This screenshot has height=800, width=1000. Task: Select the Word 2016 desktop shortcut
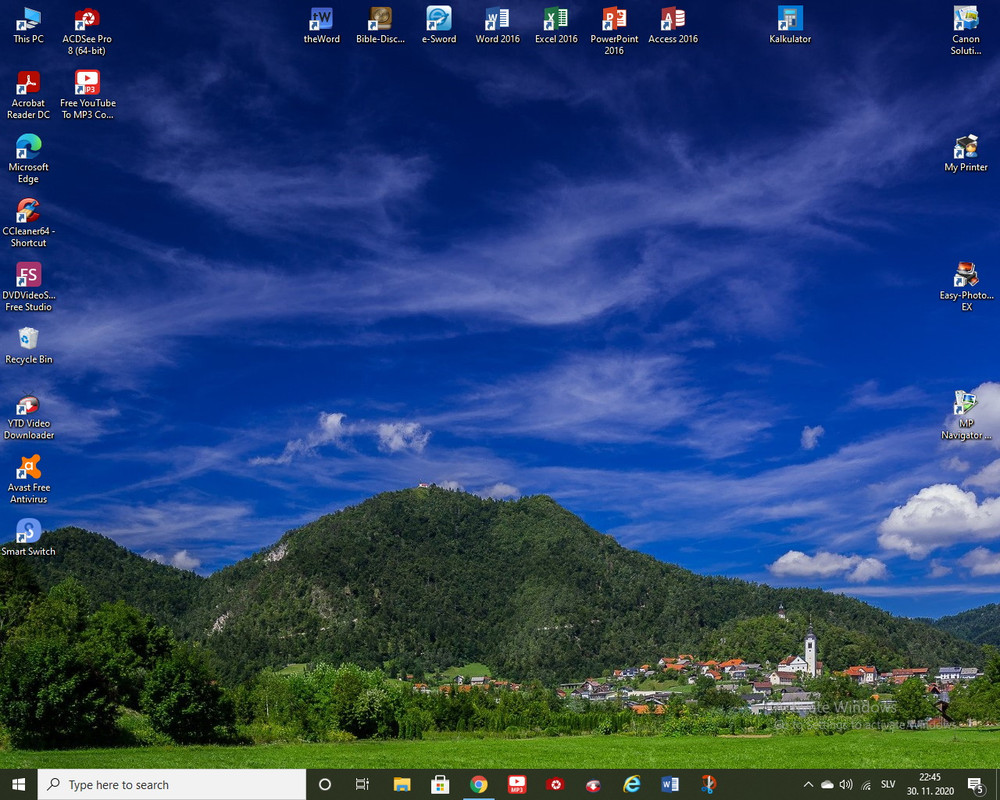(497, 26)
